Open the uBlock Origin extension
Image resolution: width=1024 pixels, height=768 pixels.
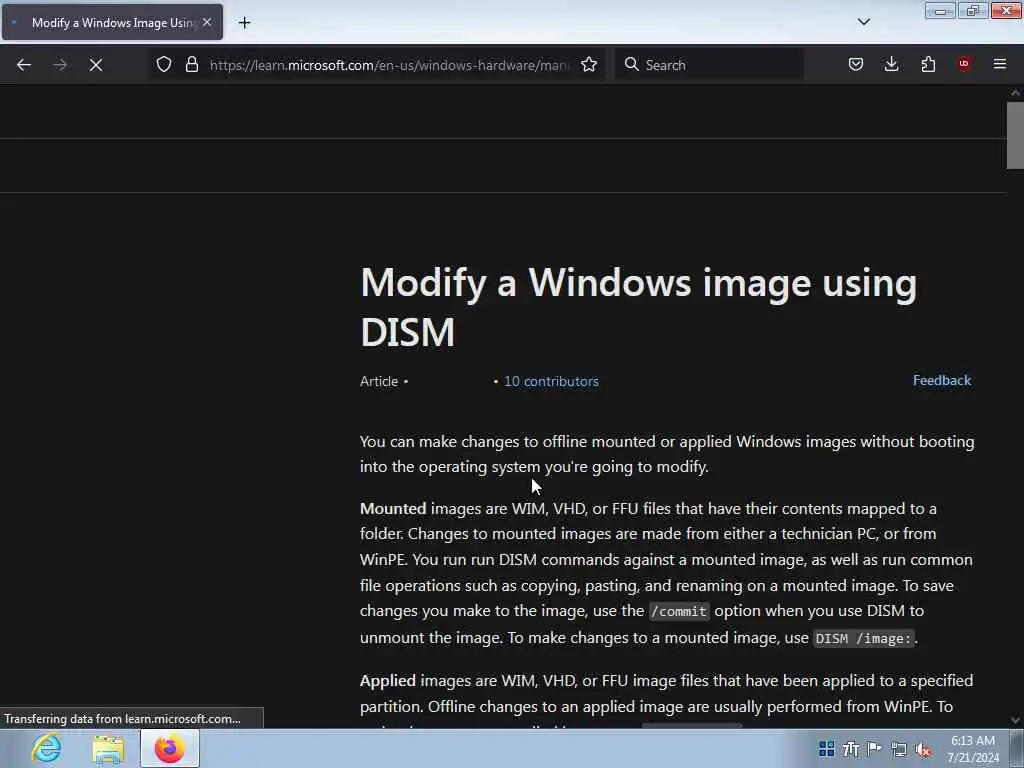pyautogui.click(x=964, y=64)
